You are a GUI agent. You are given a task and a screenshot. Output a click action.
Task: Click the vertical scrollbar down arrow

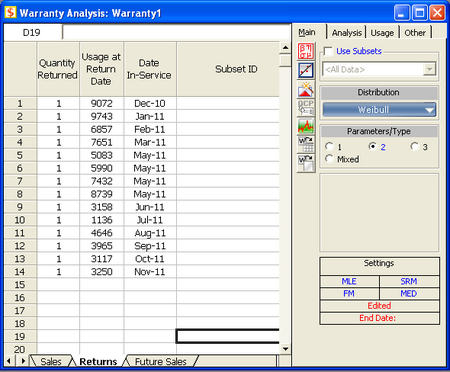pyautogui.click(x=285, y=349)
